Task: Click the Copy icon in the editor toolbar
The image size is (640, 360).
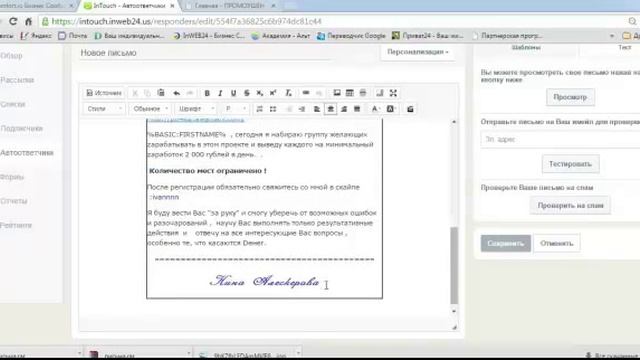Action: pos(147,93)
